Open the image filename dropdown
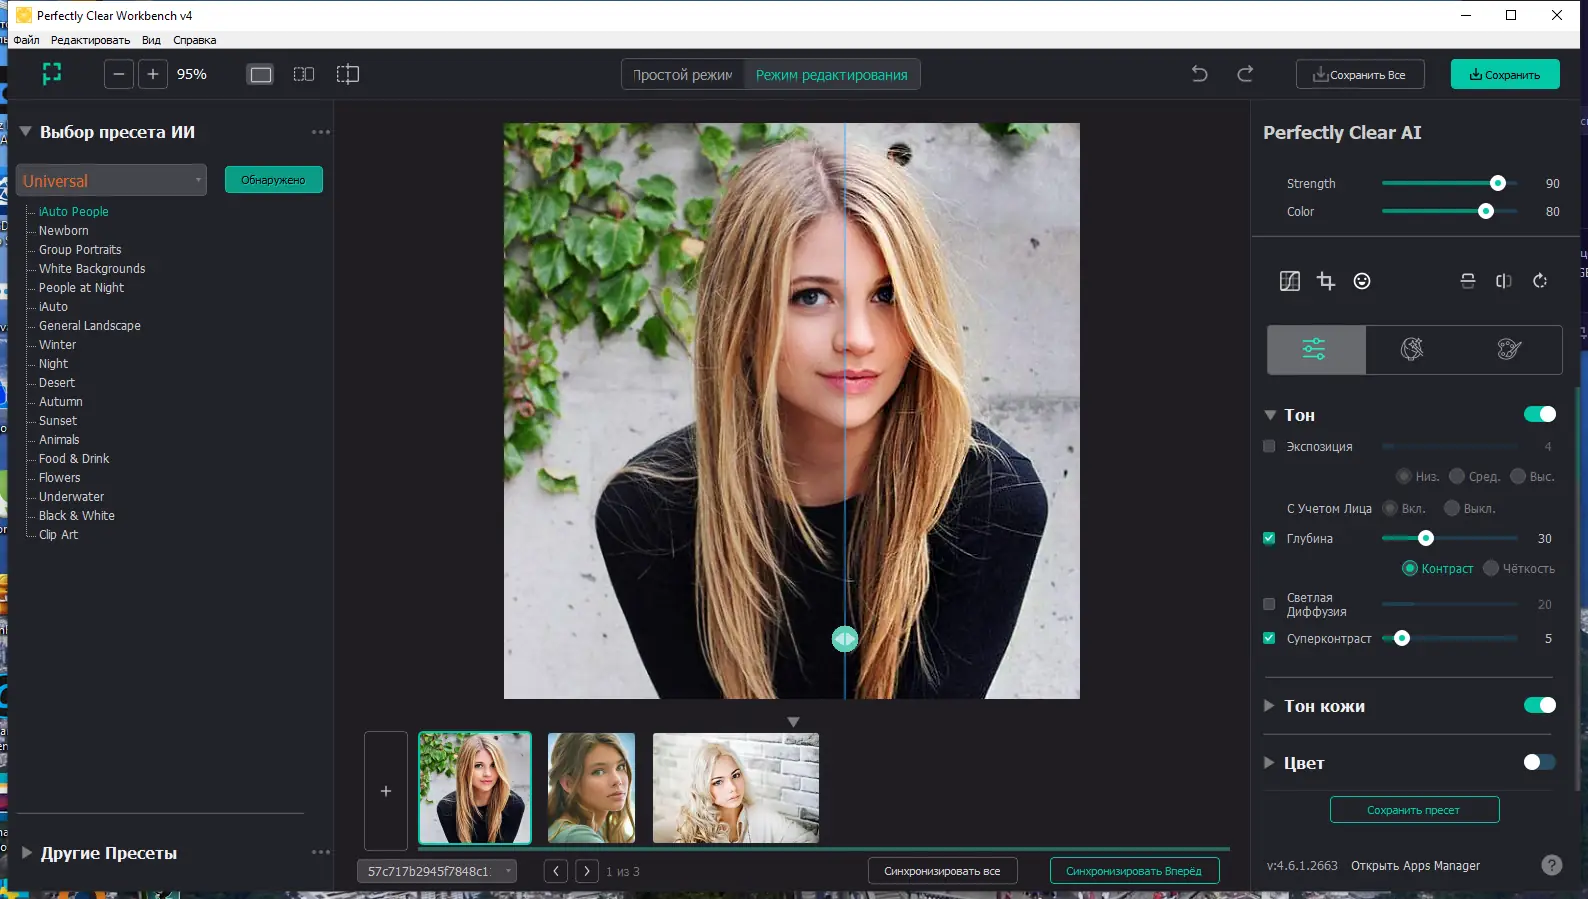 (x=437, y=871)
